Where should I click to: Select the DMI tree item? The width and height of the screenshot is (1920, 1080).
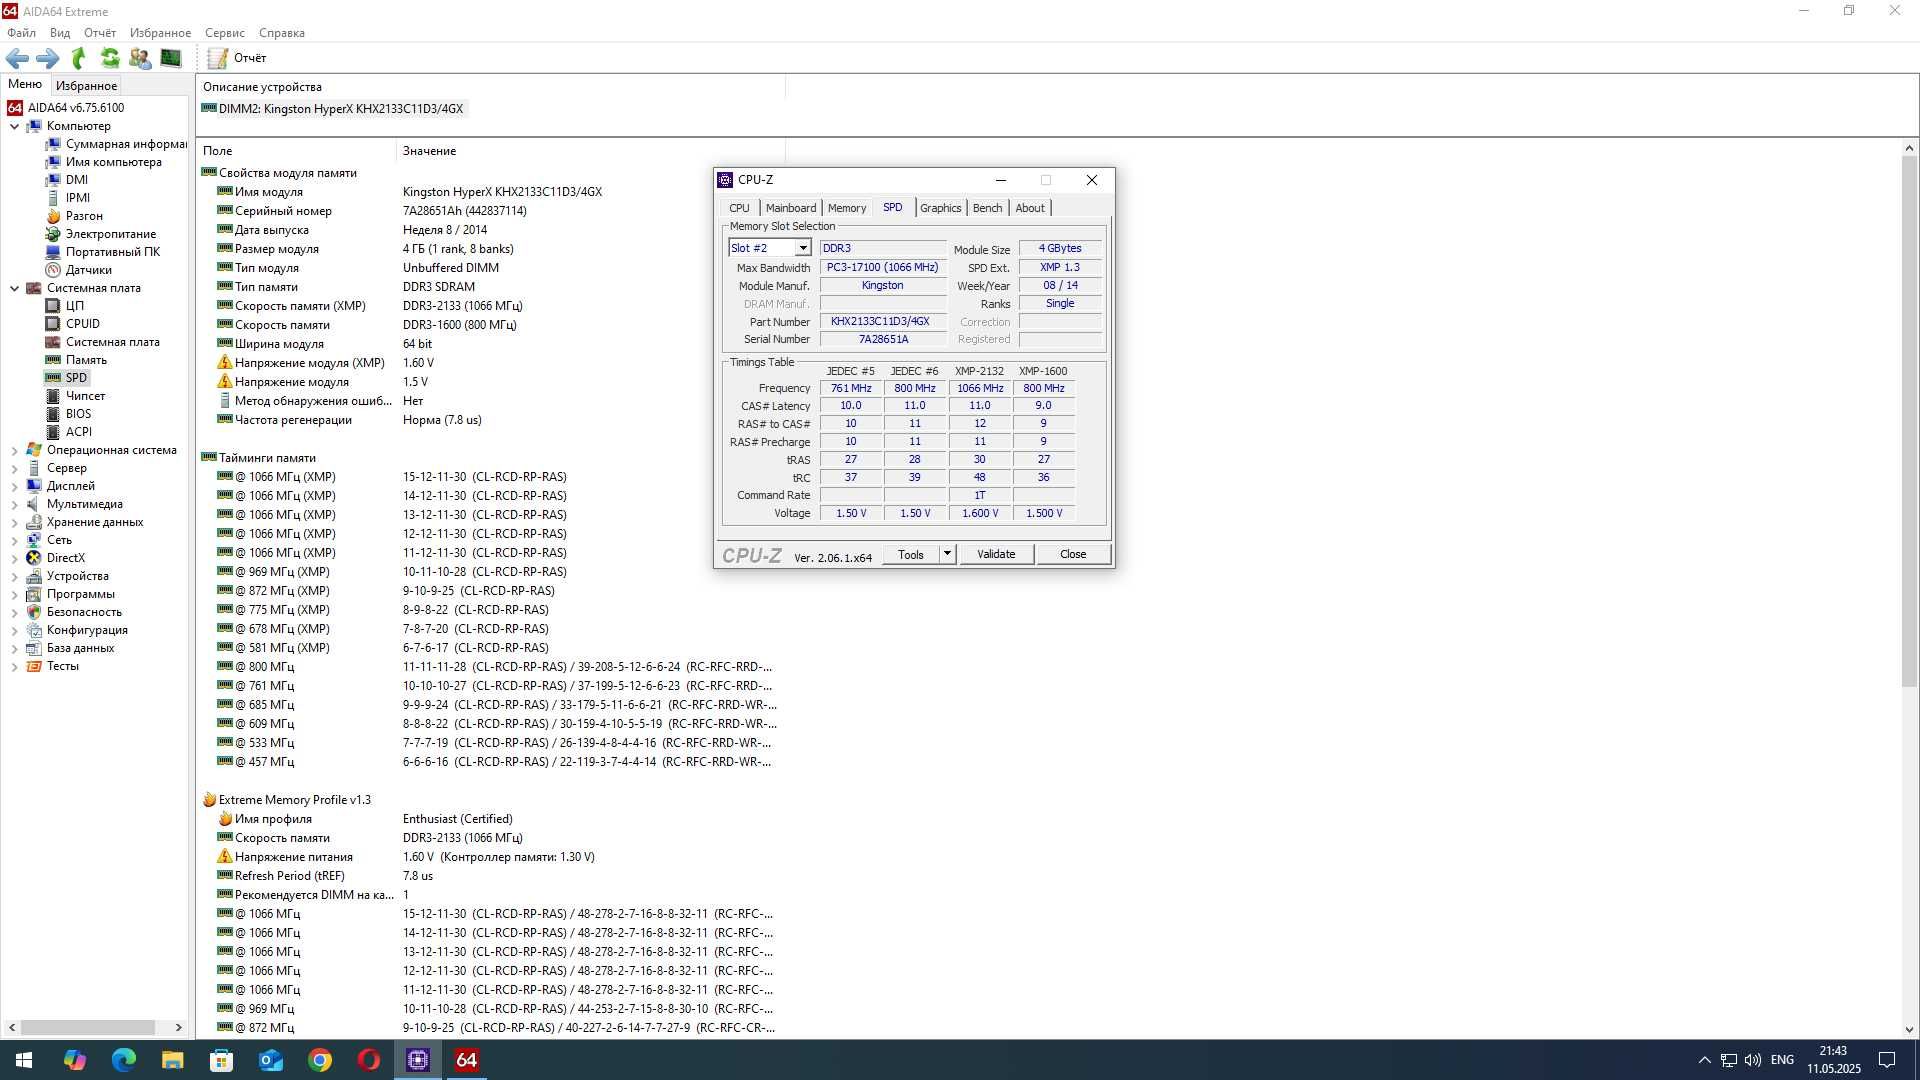point(76,180)
